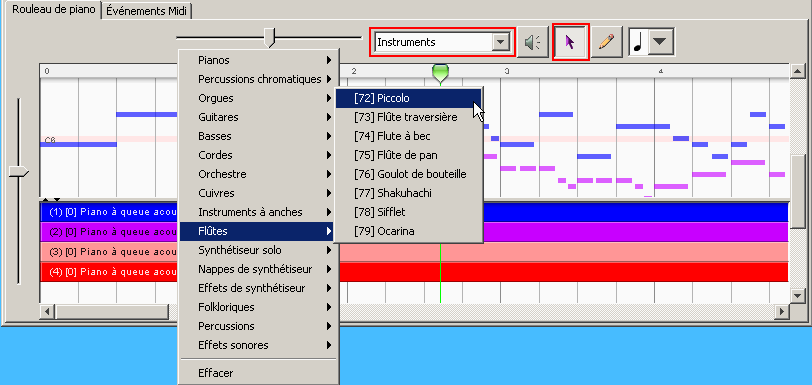Click the green playback position marker

click(x=440, y=74)
